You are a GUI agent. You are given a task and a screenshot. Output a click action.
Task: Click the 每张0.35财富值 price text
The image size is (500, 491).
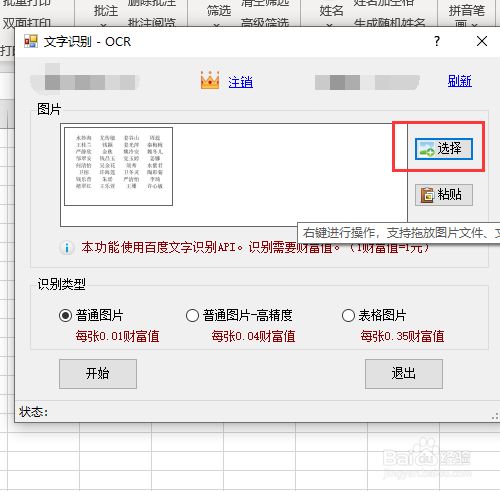[402, 336]
